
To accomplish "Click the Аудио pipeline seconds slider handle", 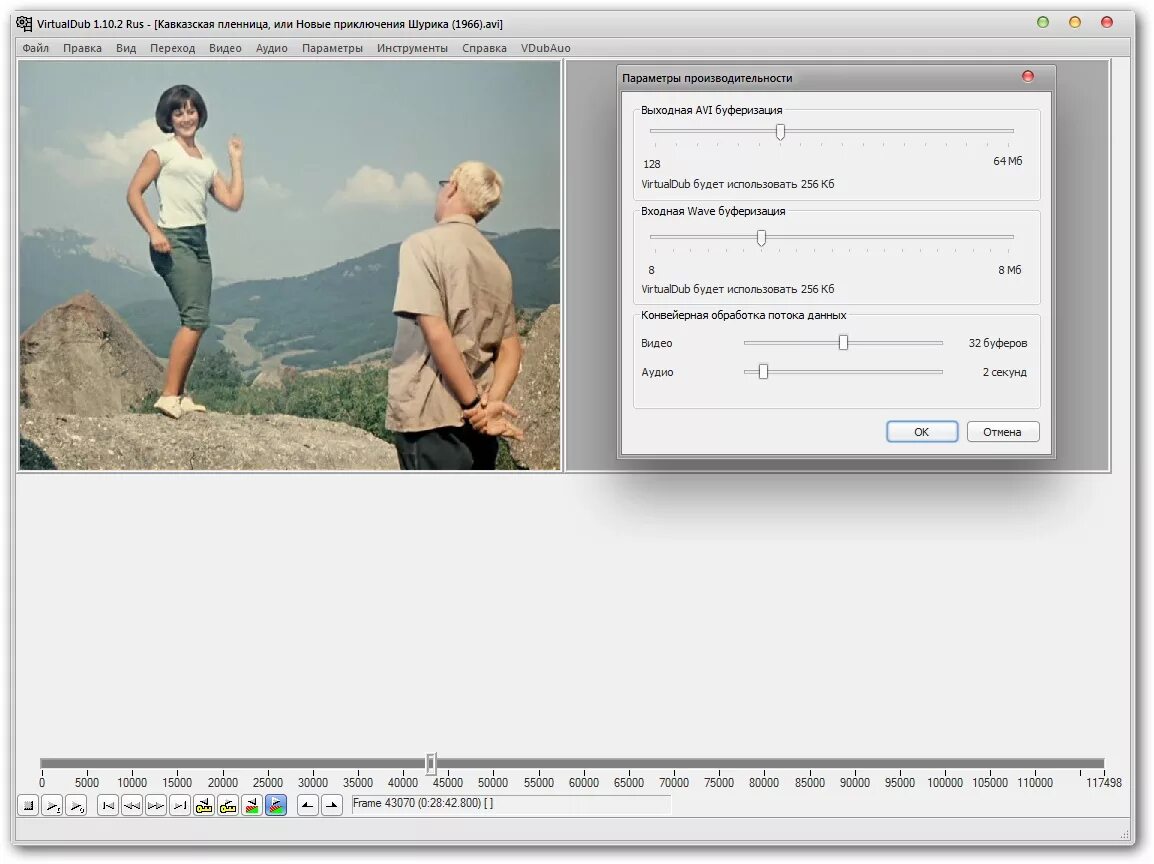I will click(x=763, y=372).
